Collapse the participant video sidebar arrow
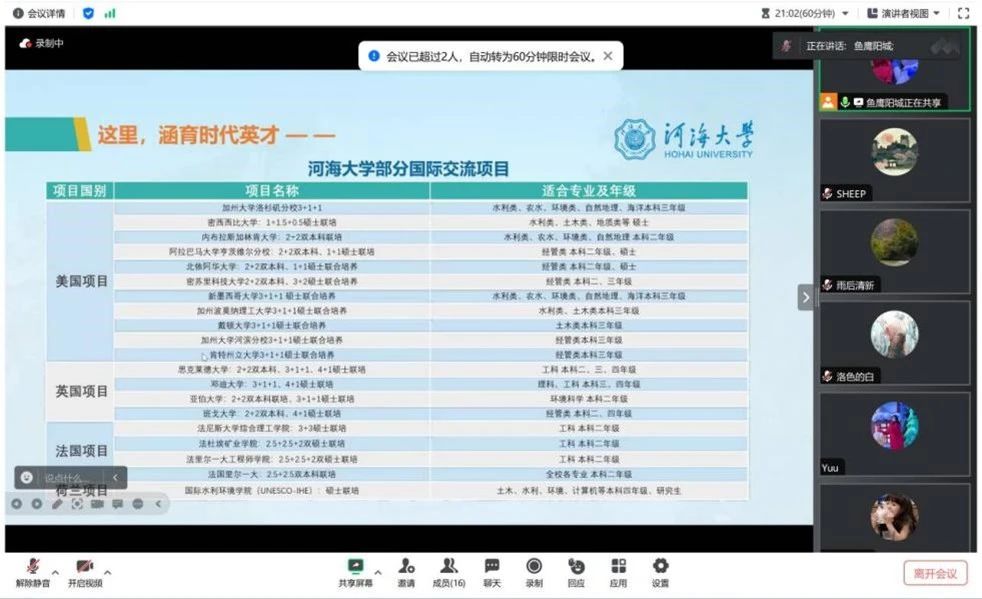The width and height of the screenshot is (982, 599). click(805, 297)
